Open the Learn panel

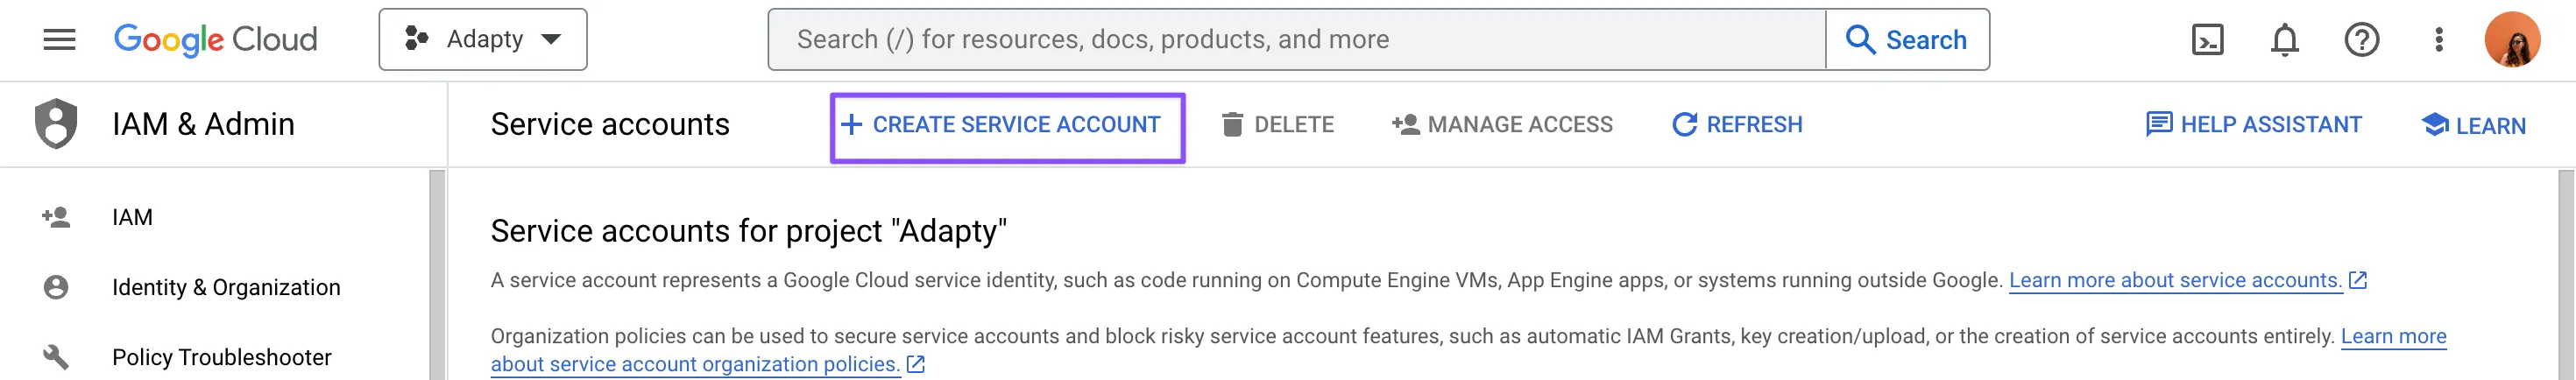(x=2473, y=126)
